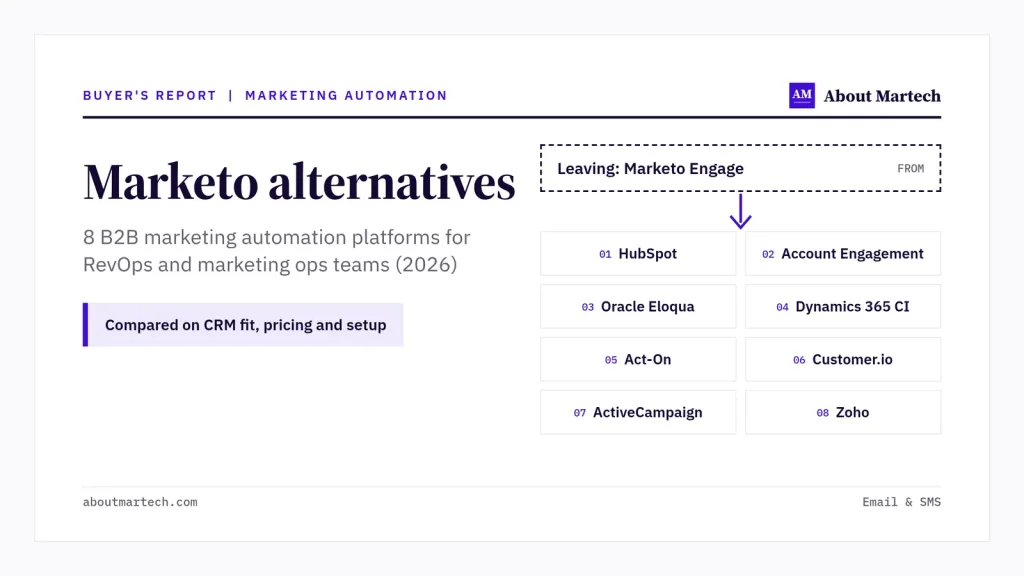
Task: Click the 8 B2B marketing automation subtitle
Action: tap(276, 251)
